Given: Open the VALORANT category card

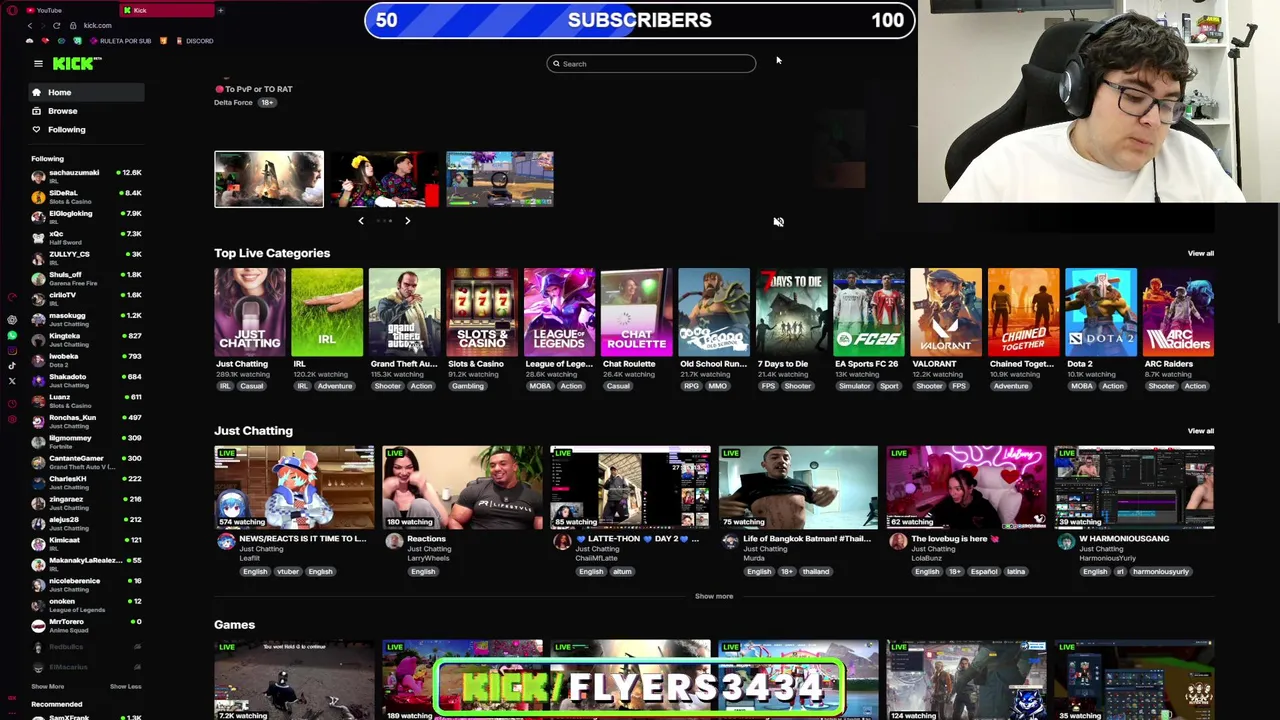Looking at the screenshot, I should click(x=946, y=312).
